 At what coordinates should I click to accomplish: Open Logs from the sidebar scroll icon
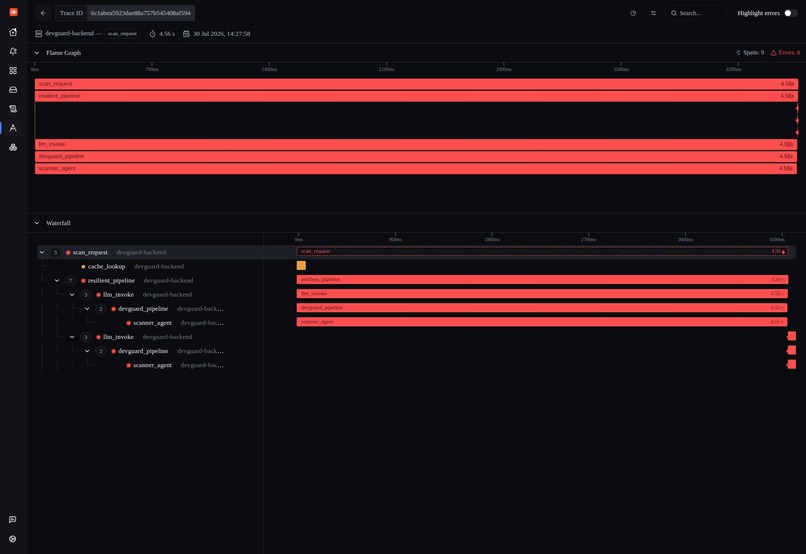13,109
